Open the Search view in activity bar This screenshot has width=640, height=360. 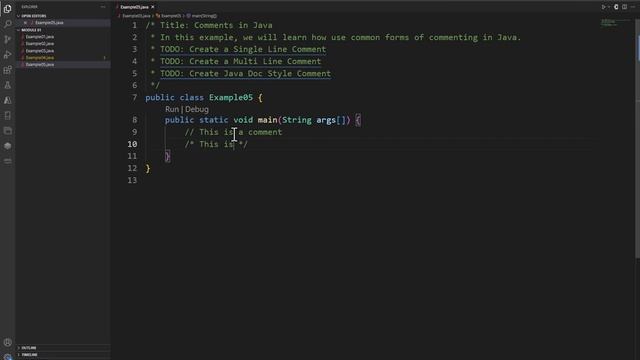tap(7, 24)
